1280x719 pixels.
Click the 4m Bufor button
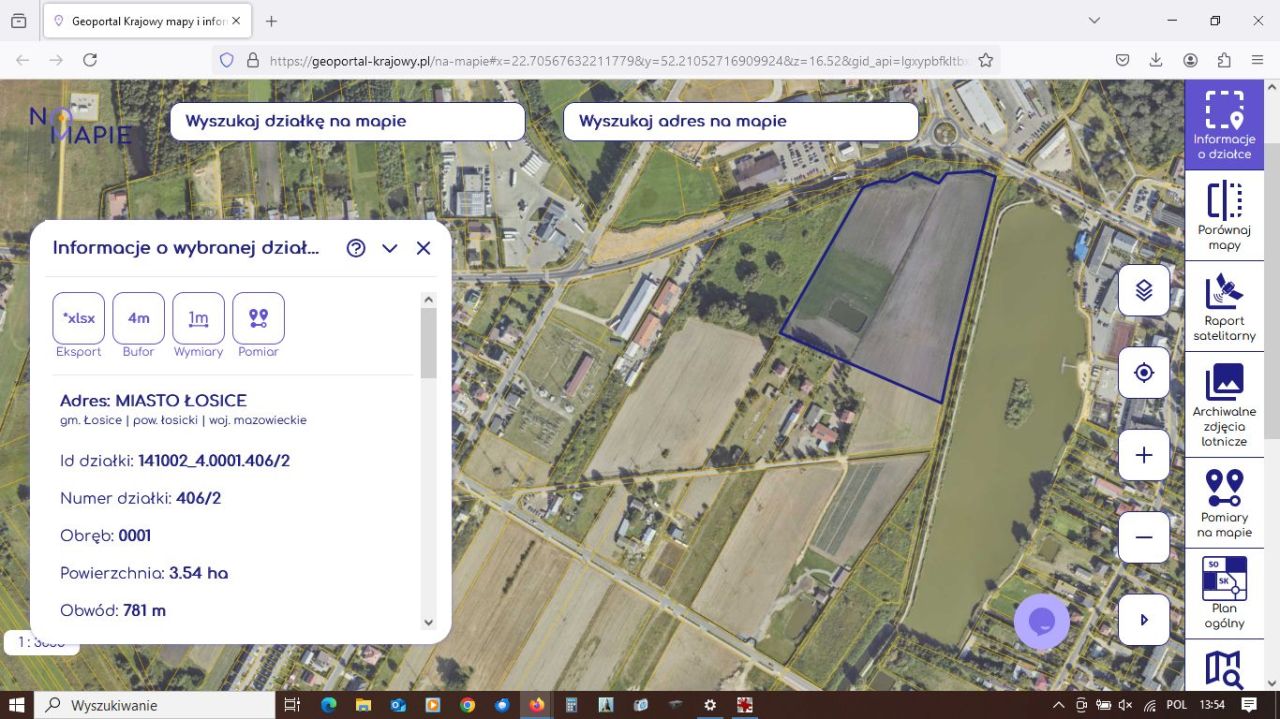(138, 318)
